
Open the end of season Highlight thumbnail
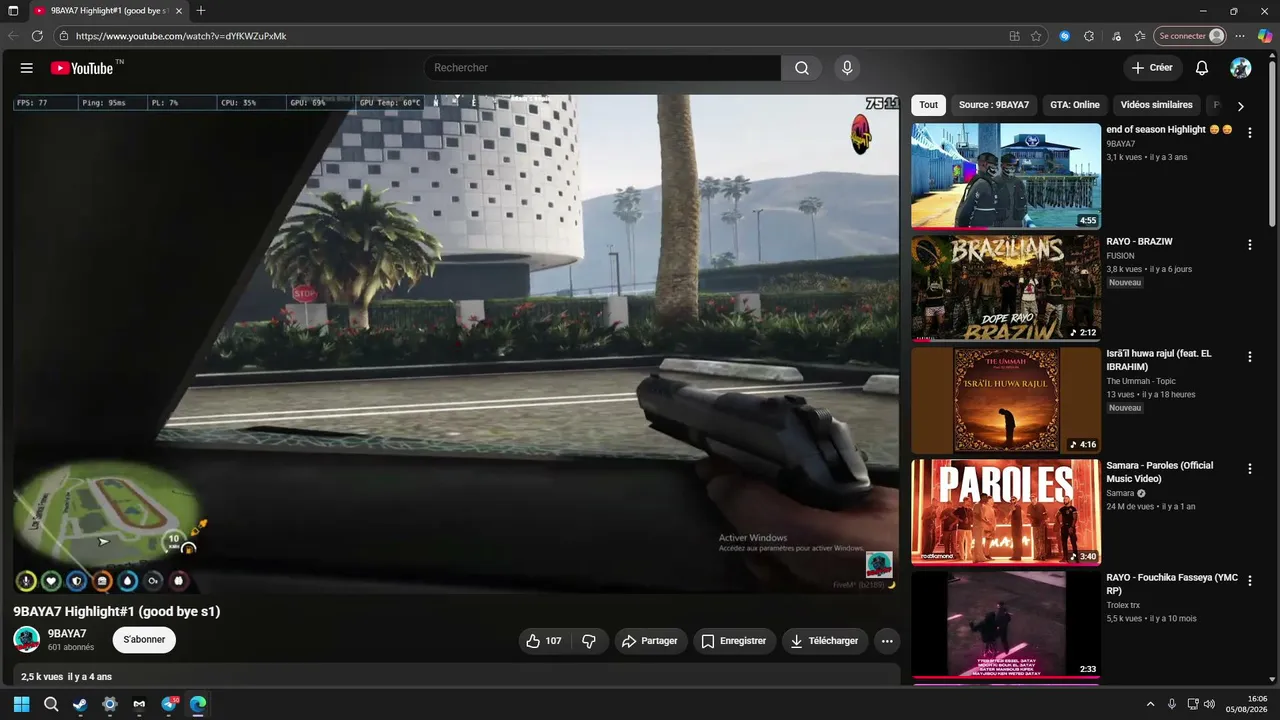(x=1006, y=176)
